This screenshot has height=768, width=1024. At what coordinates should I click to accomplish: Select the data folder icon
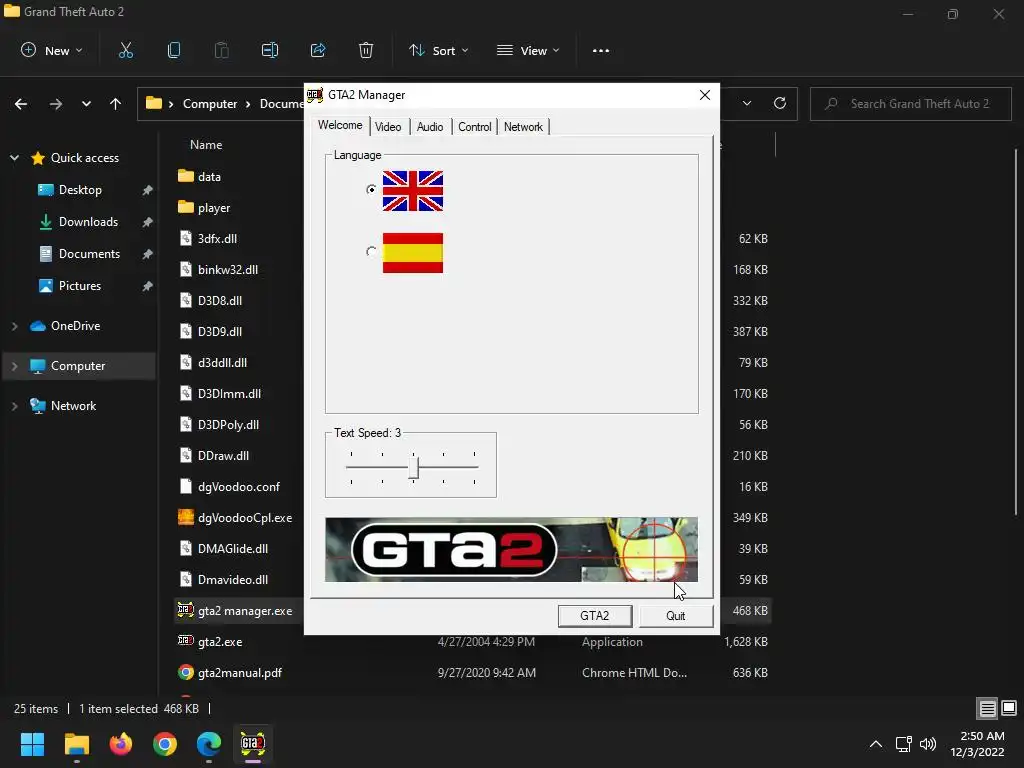pos(186,176)
